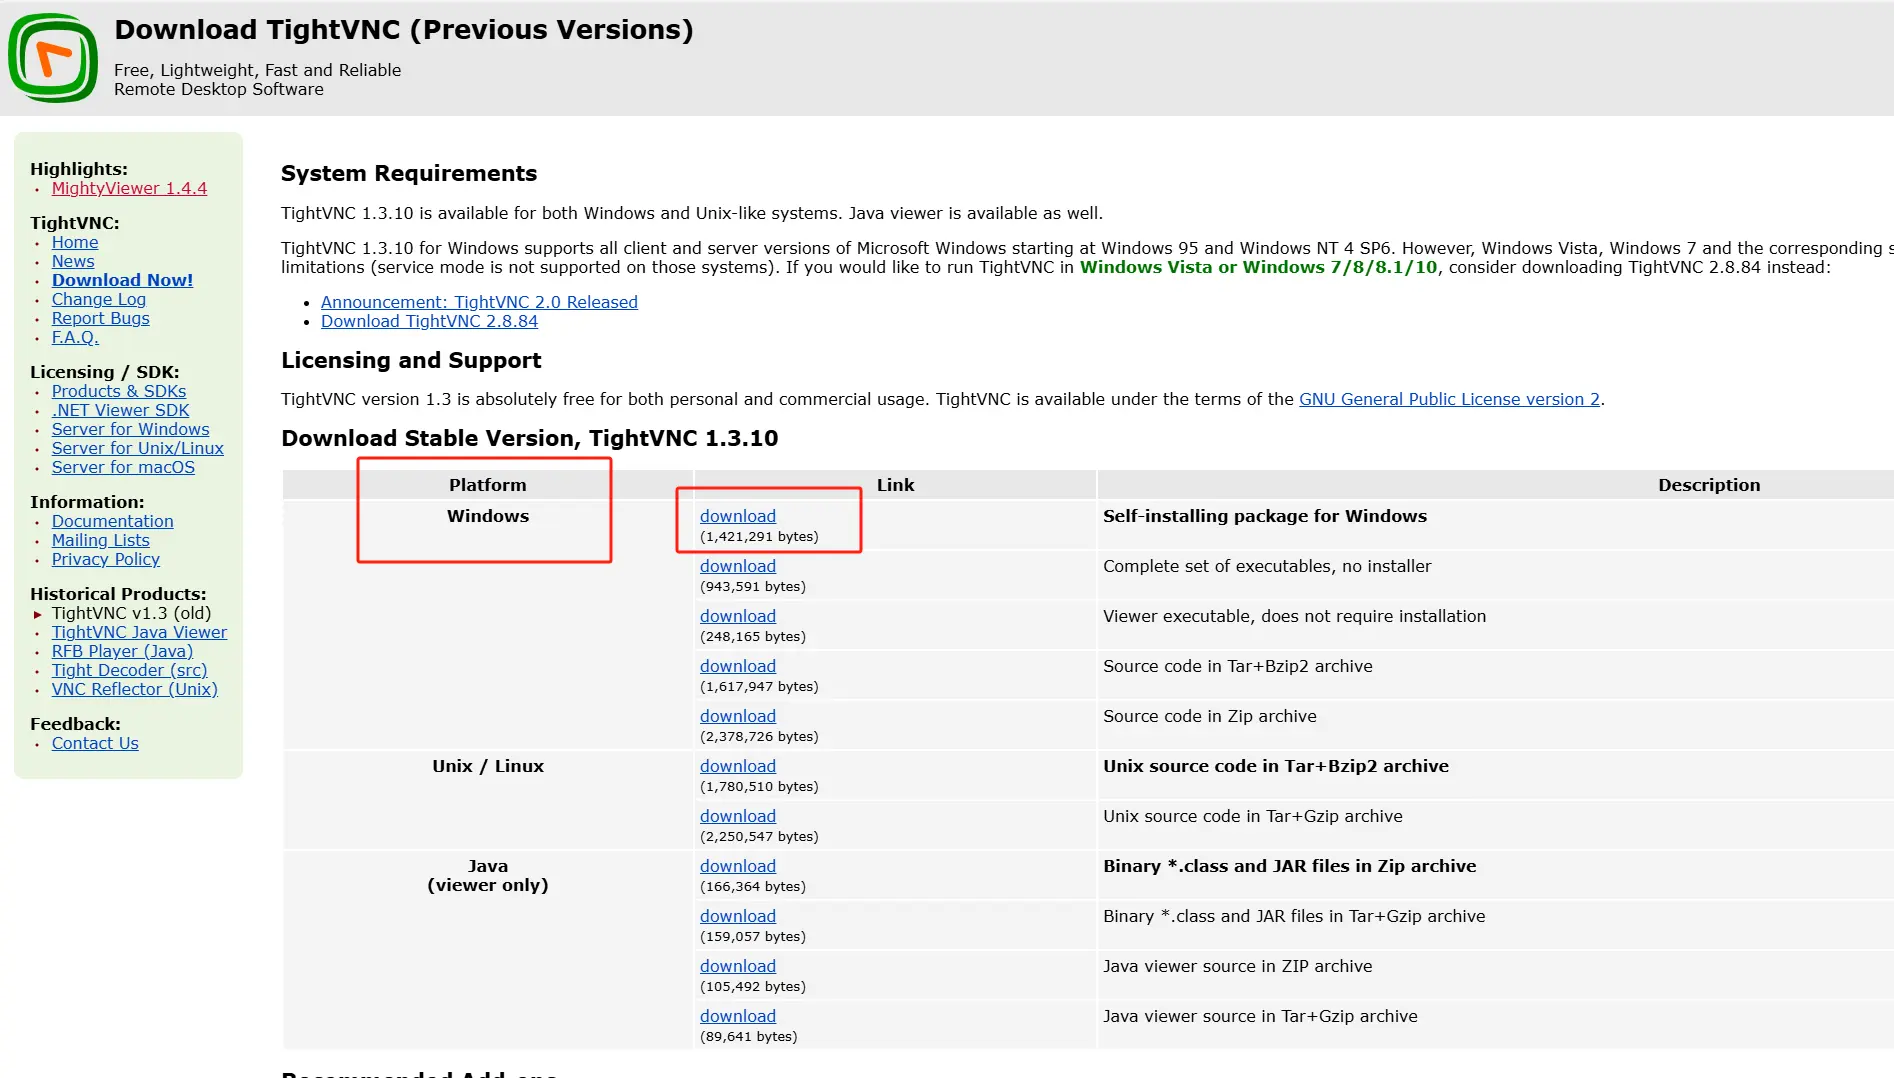Click 'Self-installing package for Windows' description

tap(1265, 516)
